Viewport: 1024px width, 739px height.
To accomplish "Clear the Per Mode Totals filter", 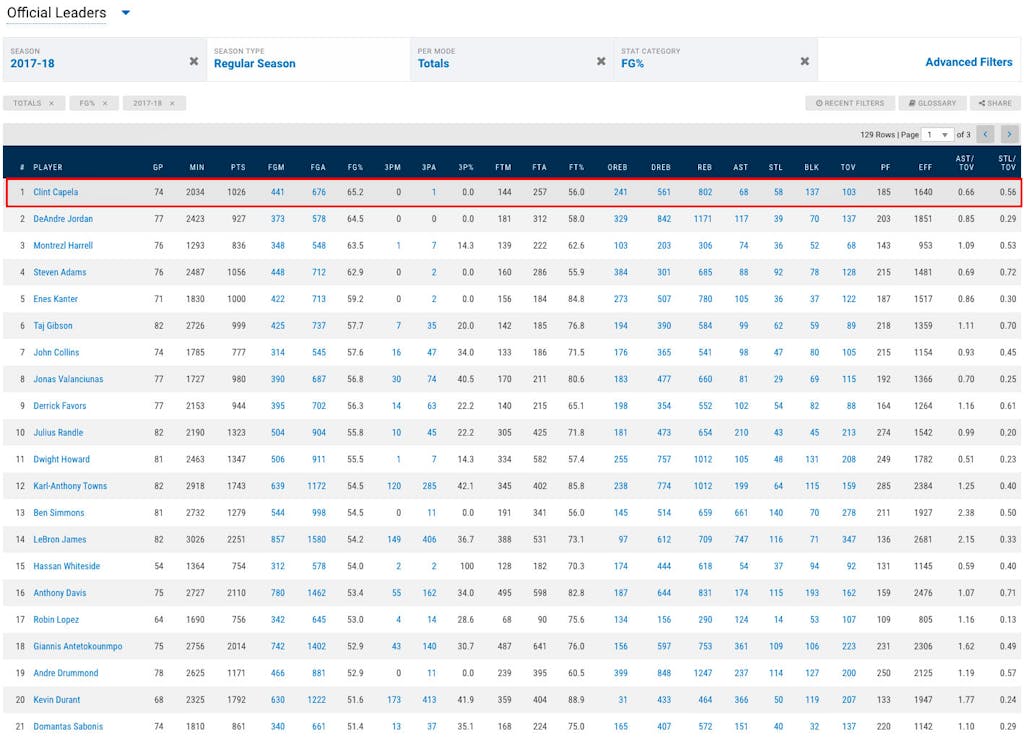I will coord(601,61).
